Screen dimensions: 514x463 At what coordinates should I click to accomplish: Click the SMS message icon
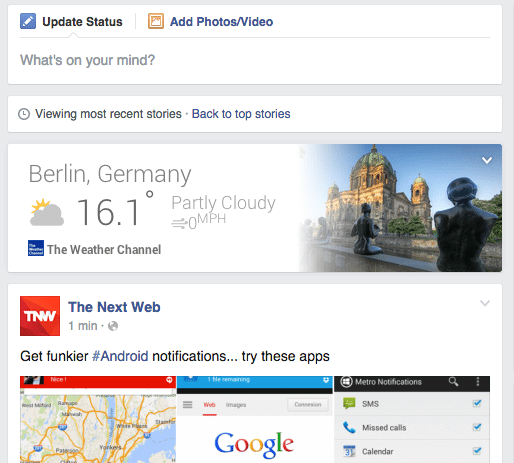(349, 404)
